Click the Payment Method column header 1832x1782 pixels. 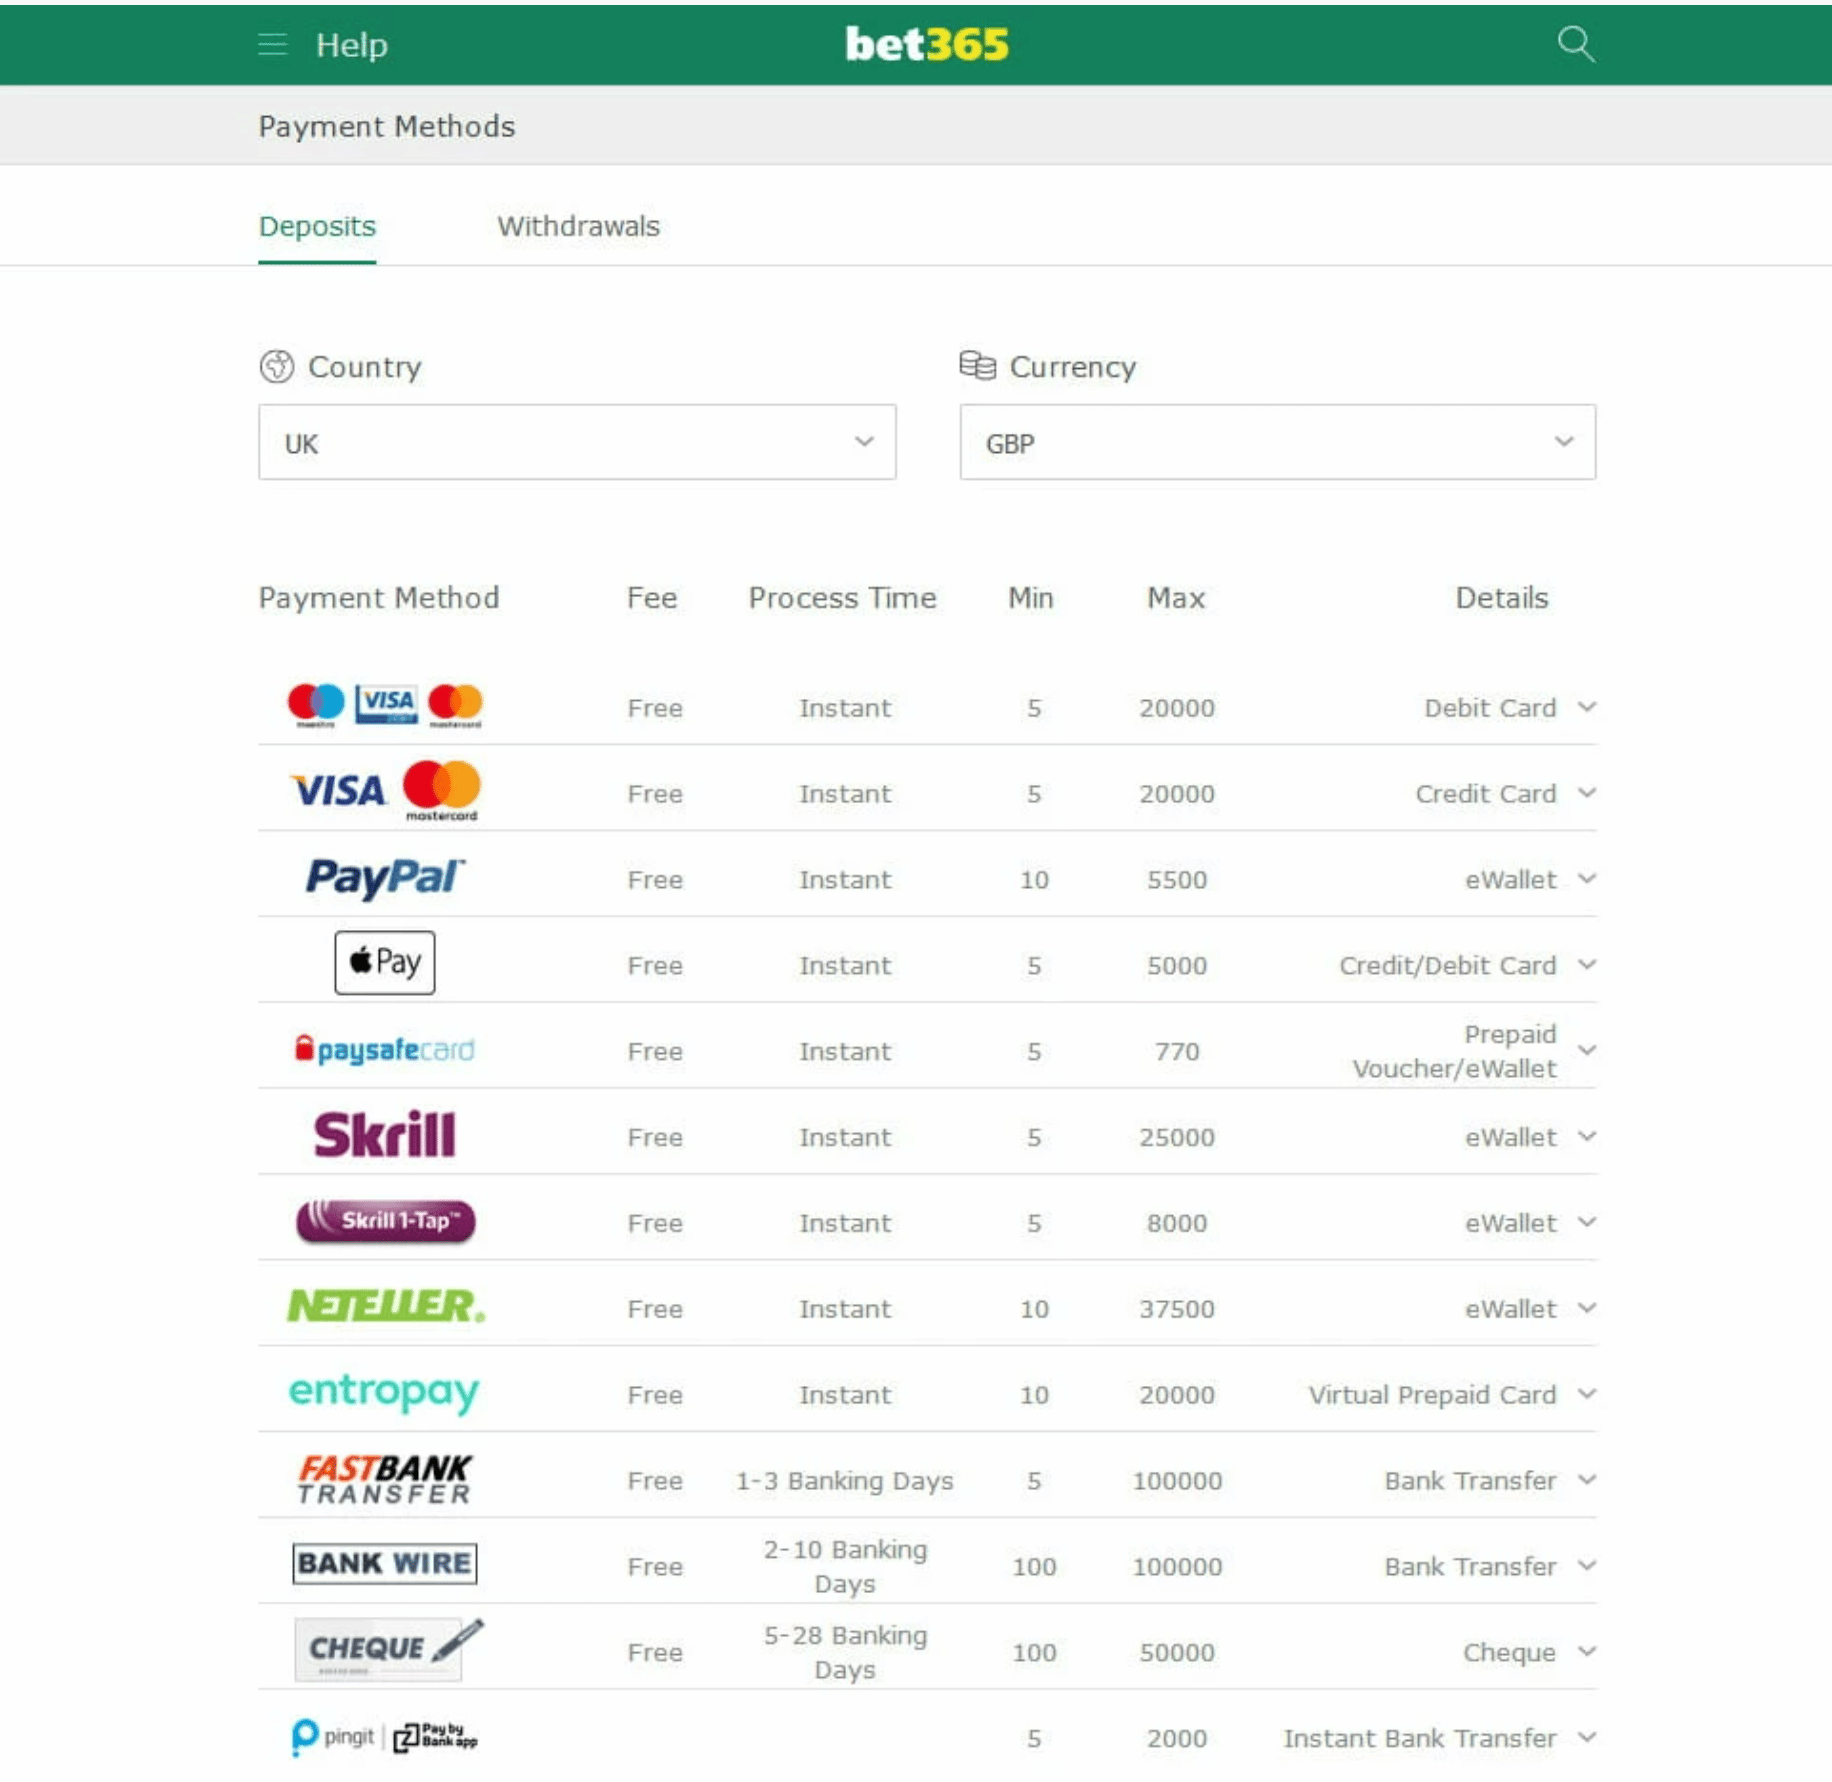pos(379,598)
